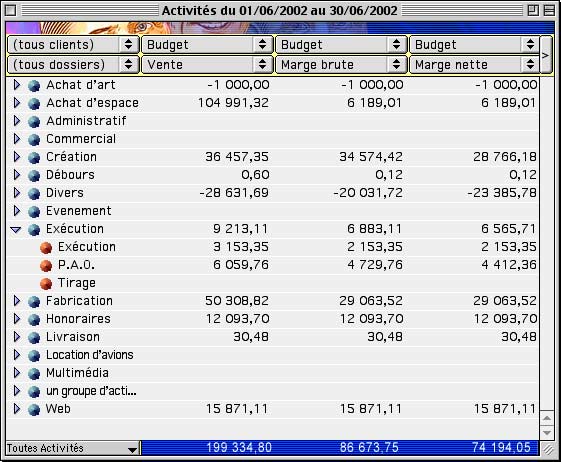This screenshot has width=561, height=462.
Task: Collapse the expanded Exécution group
Action: coord(16,230)
